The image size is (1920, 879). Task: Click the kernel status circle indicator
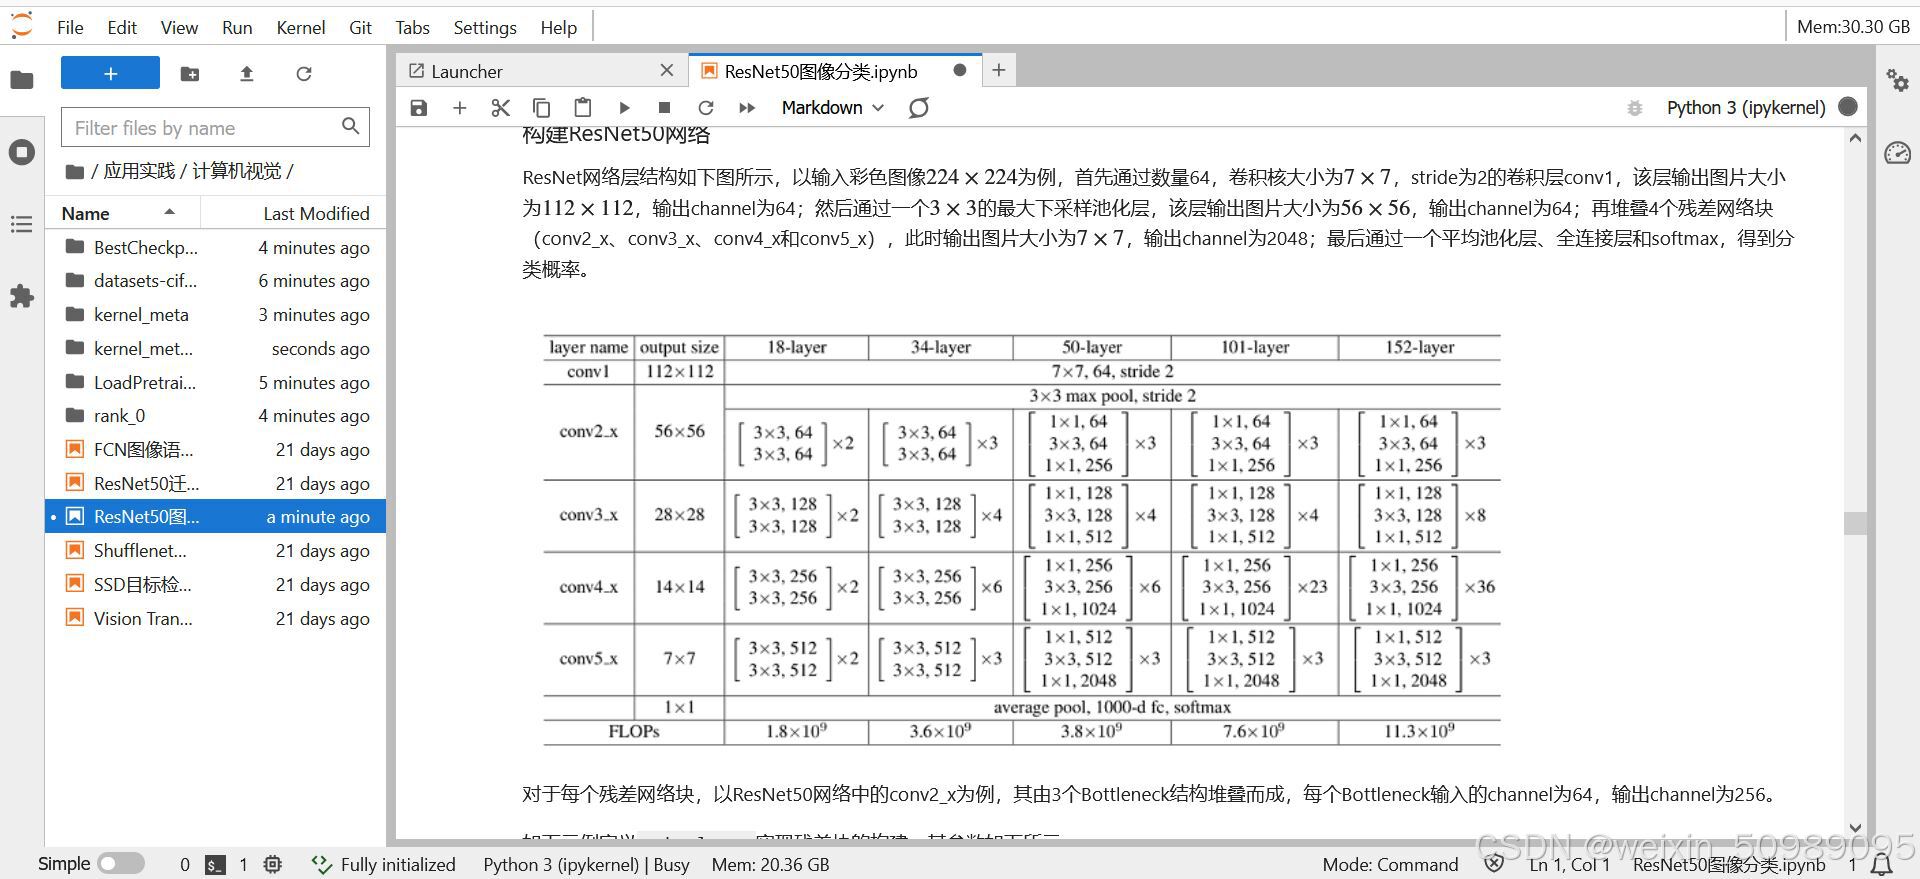tap(1848, 106)
